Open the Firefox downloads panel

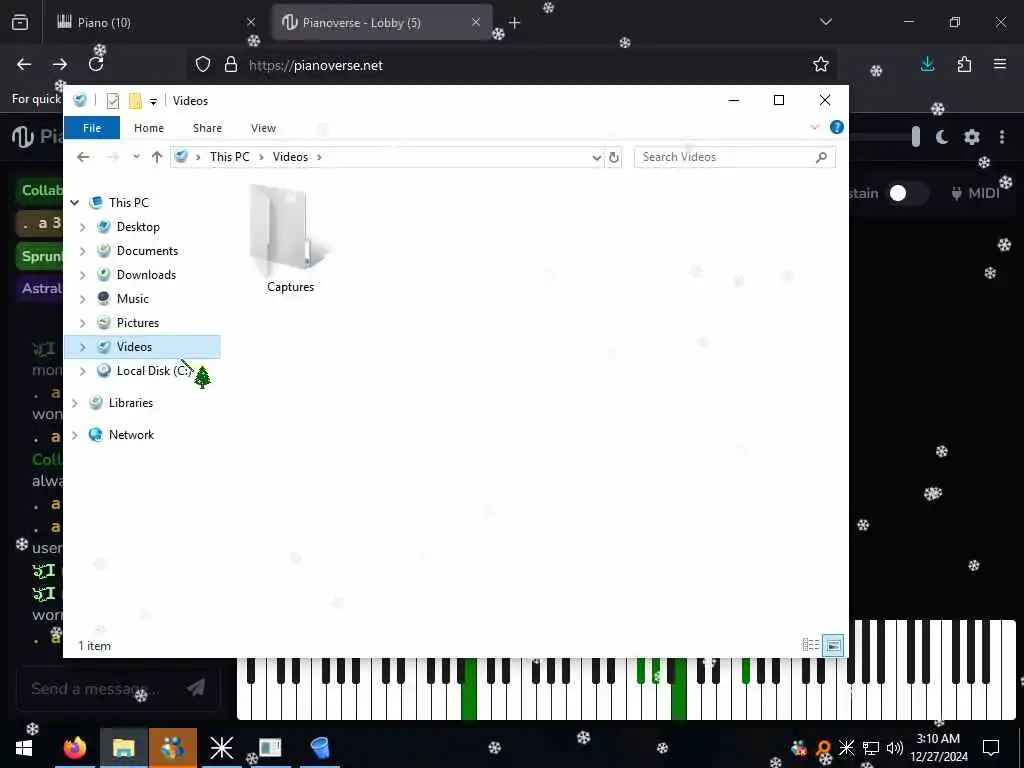tap(927, 64)
